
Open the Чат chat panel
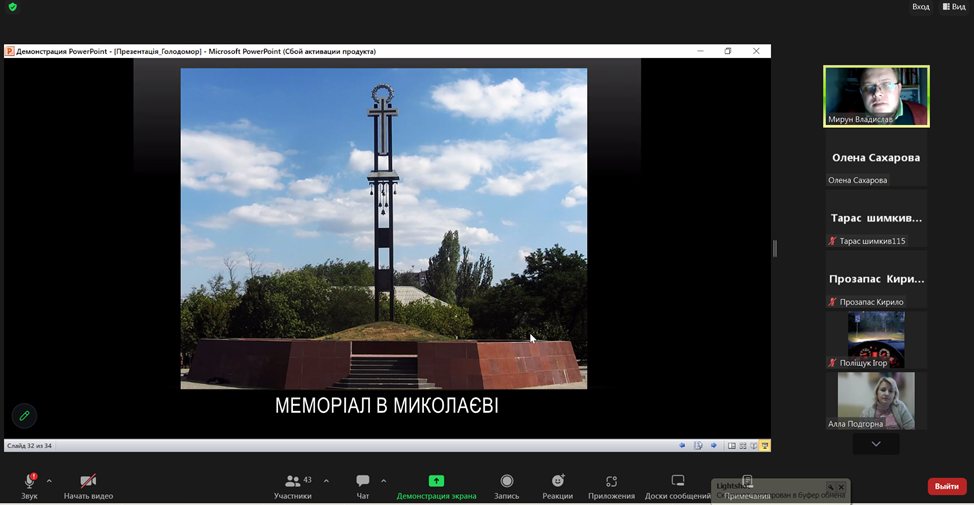[x=363, y=481]
